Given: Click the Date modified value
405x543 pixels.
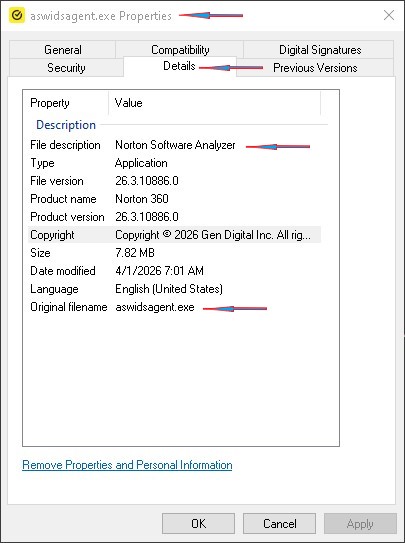Looking at the screenshot, I should tap(159, 271).
